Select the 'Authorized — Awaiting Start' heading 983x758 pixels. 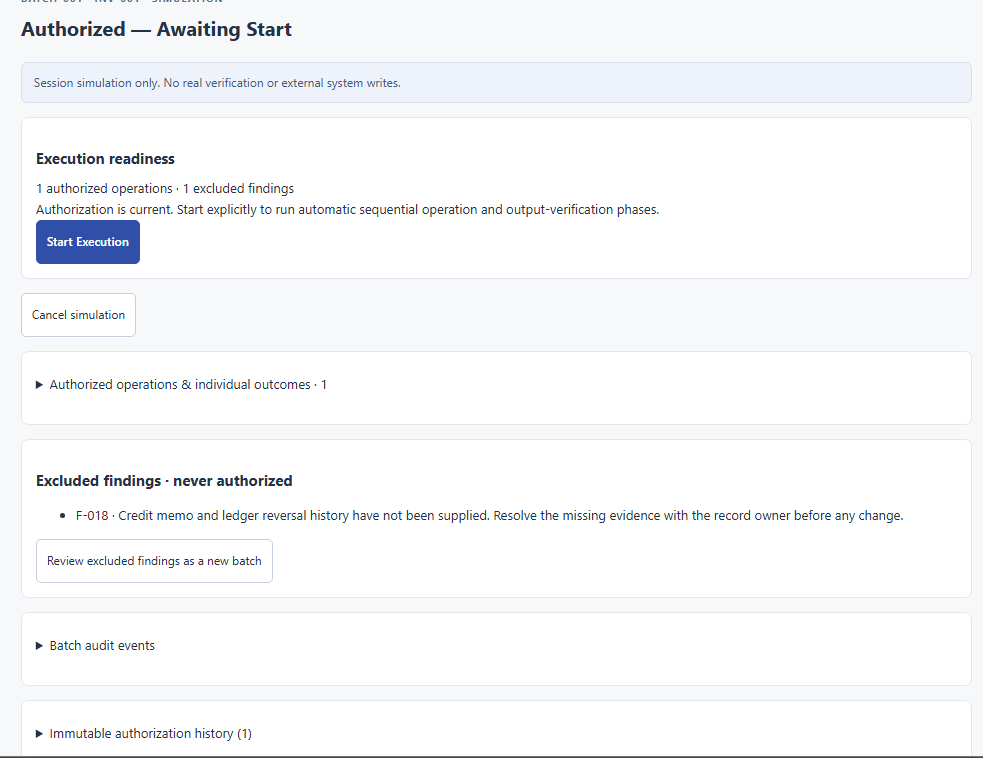click(156, 29)
